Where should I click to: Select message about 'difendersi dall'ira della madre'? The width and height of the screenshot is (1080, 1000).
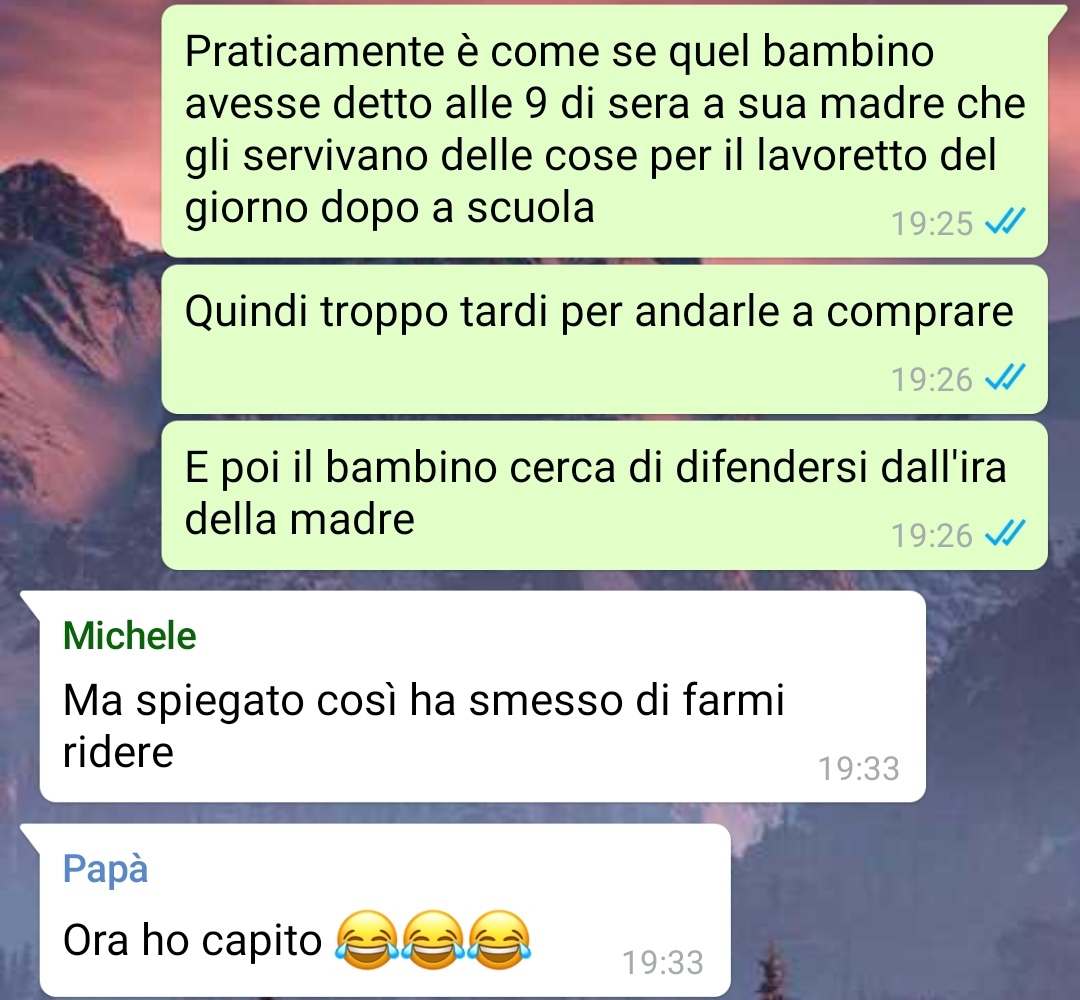tap(604, 495)
